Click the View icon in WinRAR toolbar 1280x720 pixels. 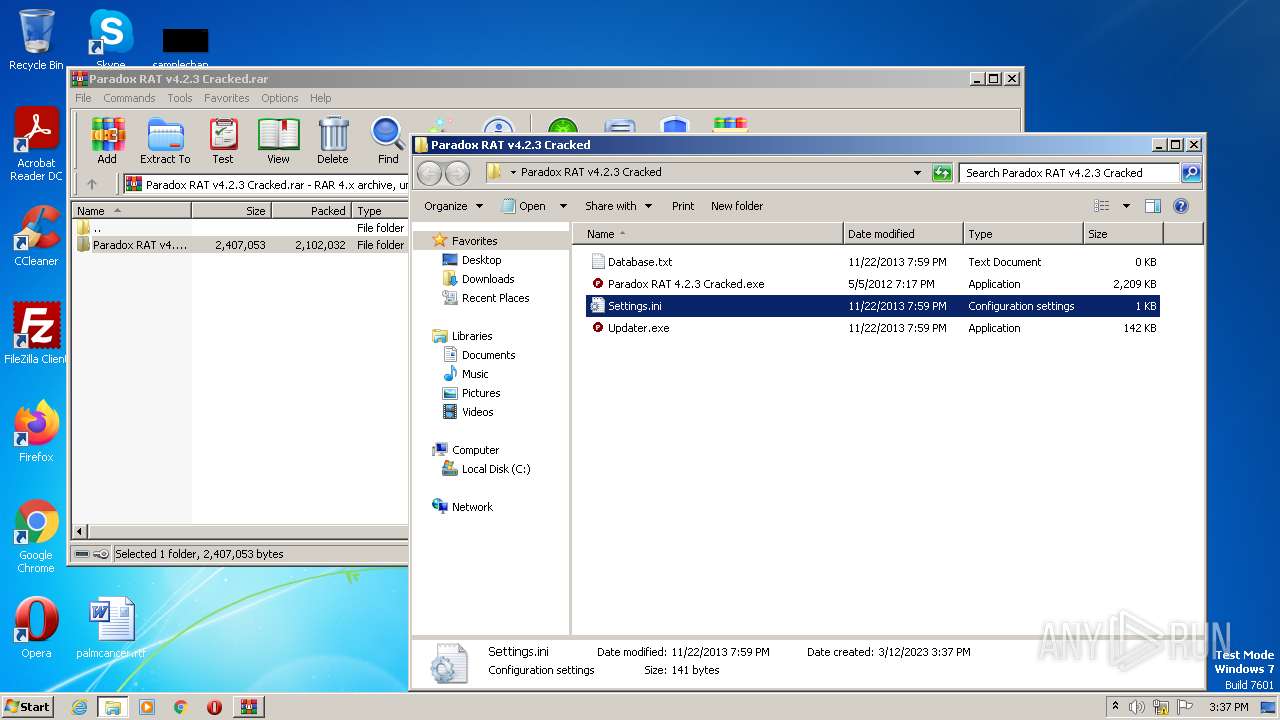pos(278,140)
